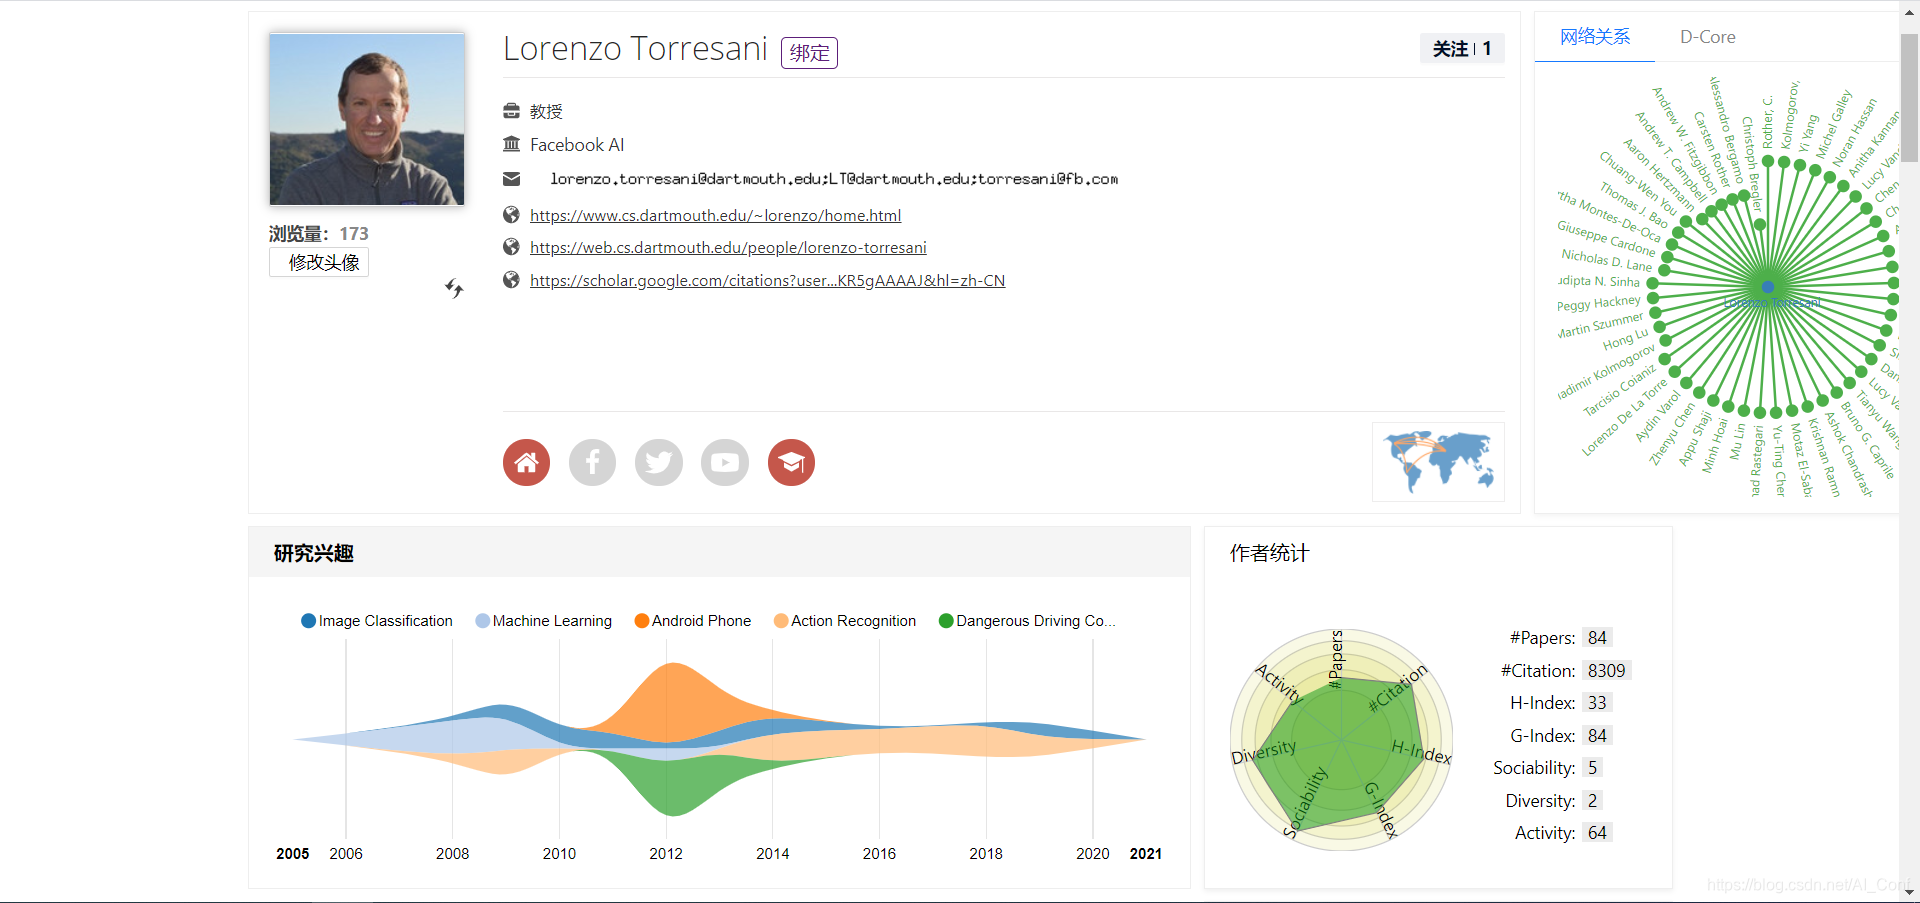This screenshot has width=1920, height=903.
Task: Click the Martin Szummer collaborator label
Action: 1600,325
